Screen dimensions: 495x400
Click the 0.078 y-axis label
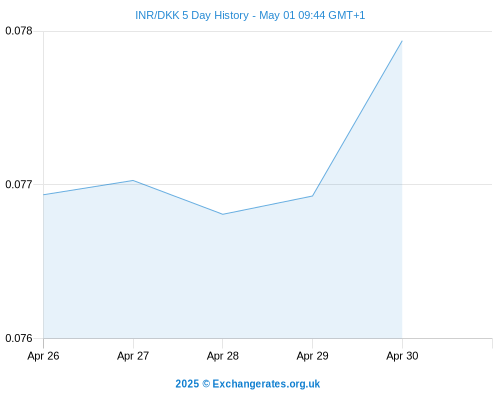pyautogui.click(x=19, y=31)
